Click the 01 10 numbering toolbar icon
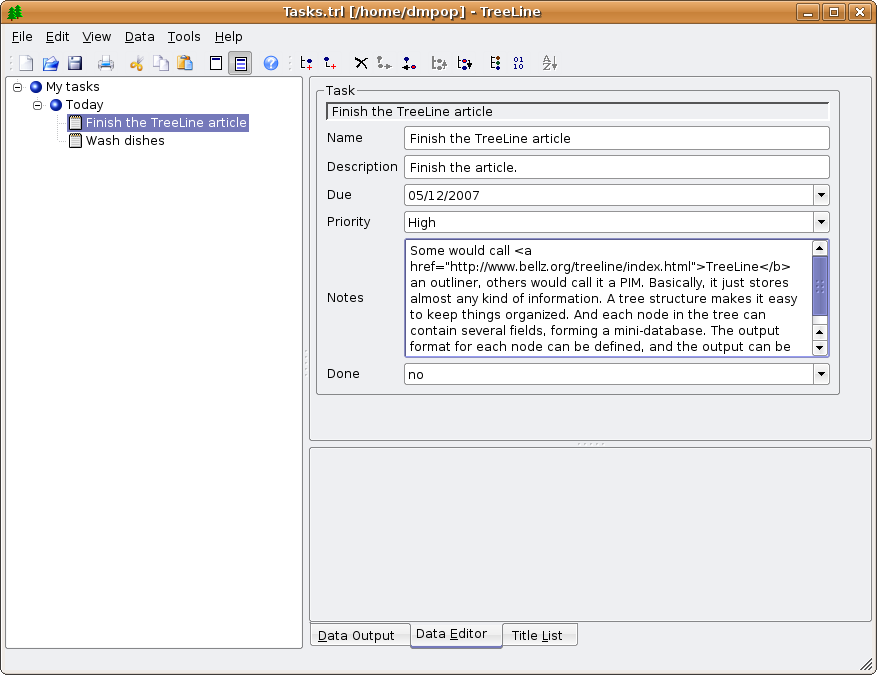 tap(518, 63)
